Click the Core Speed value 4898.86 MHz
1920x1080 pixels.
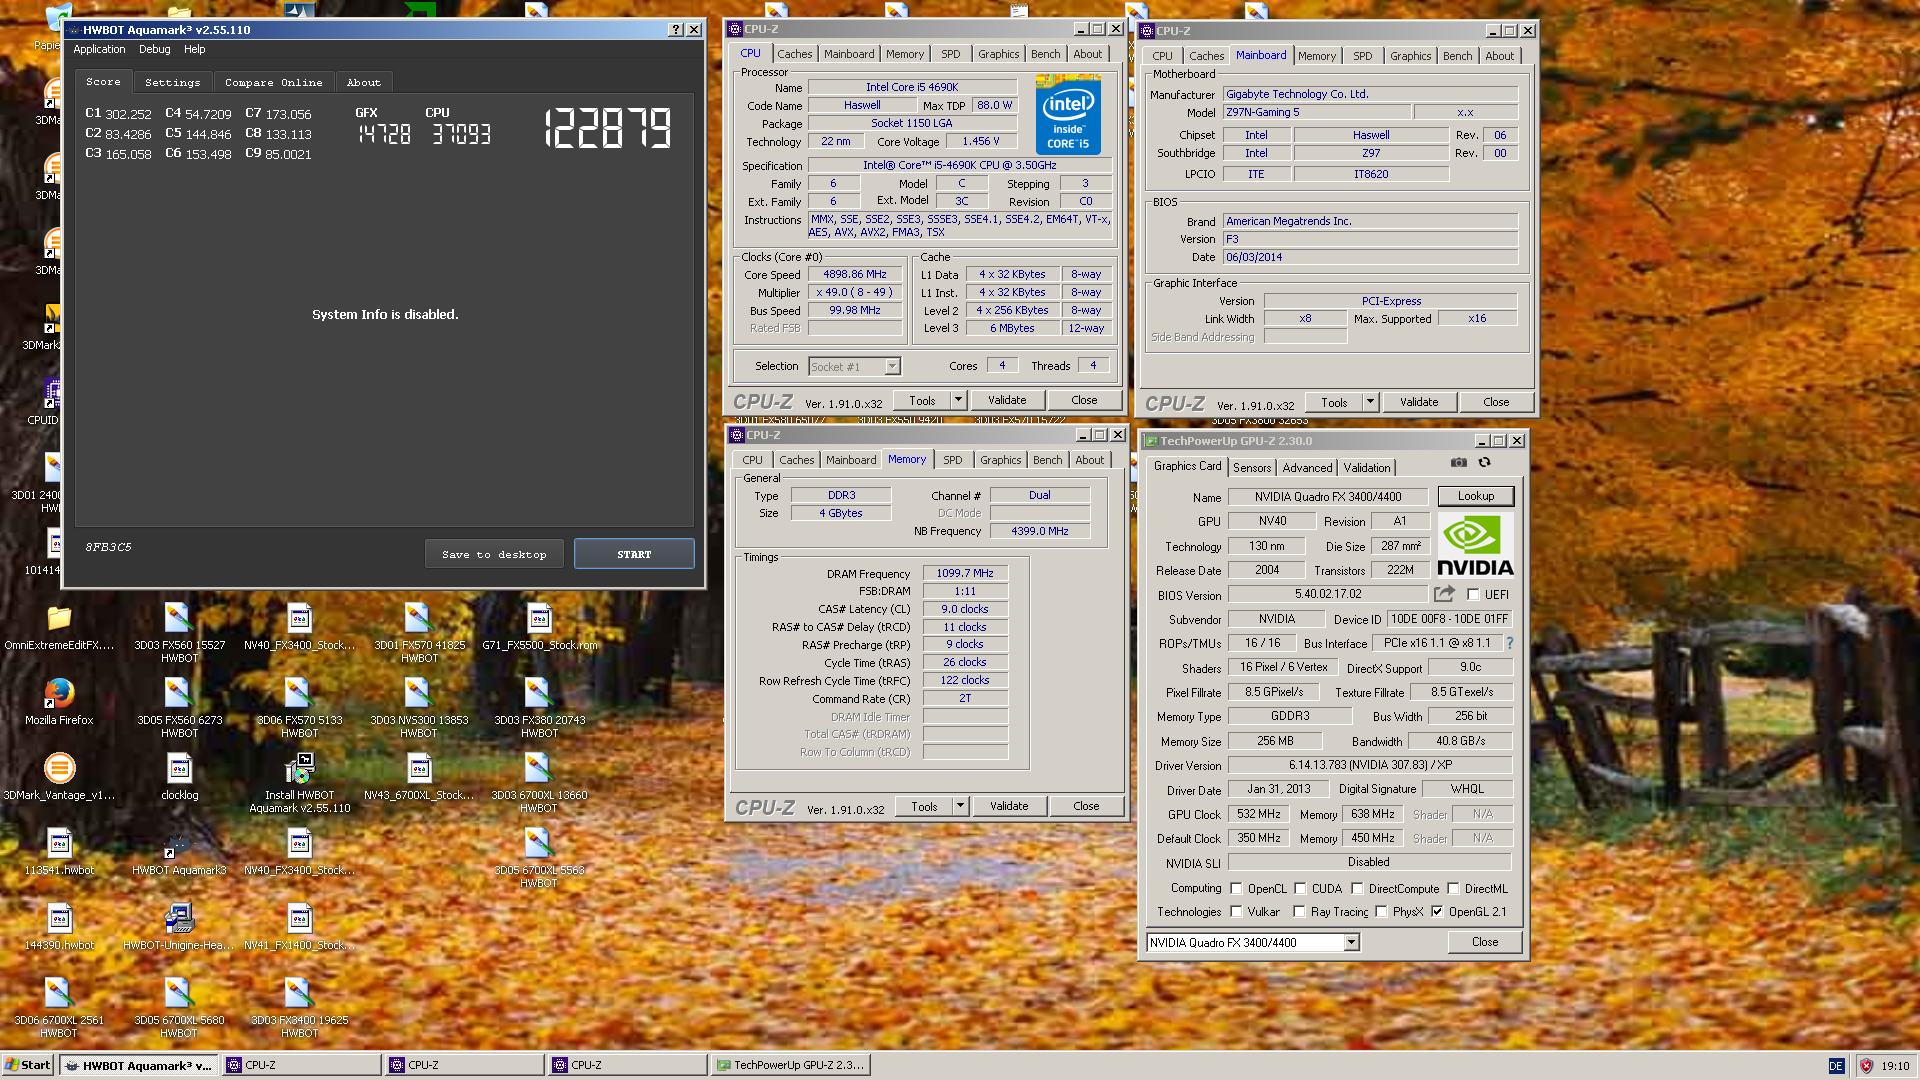tap(854, 274)
